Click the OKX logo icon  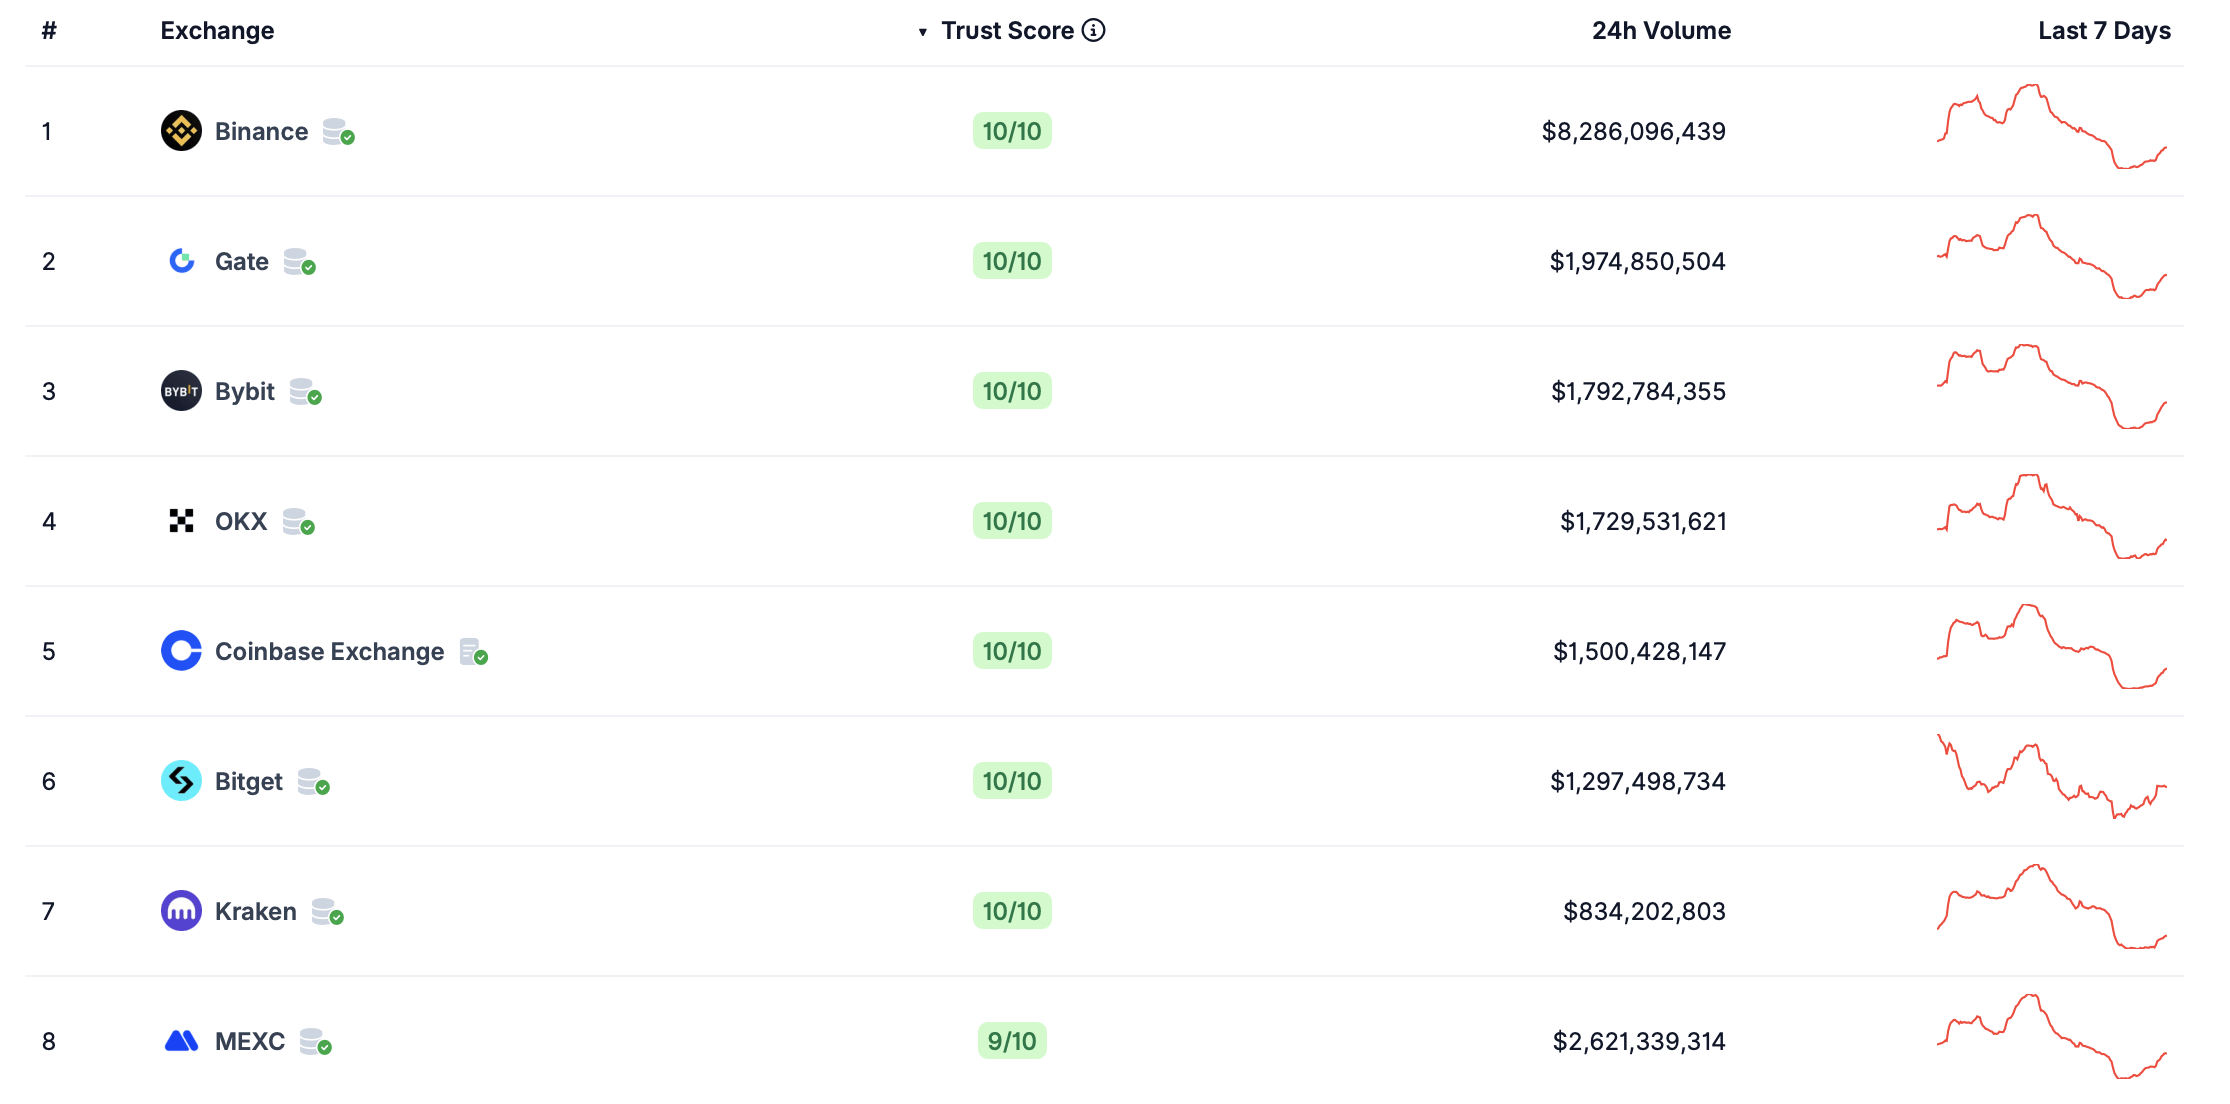click(181, 521)
